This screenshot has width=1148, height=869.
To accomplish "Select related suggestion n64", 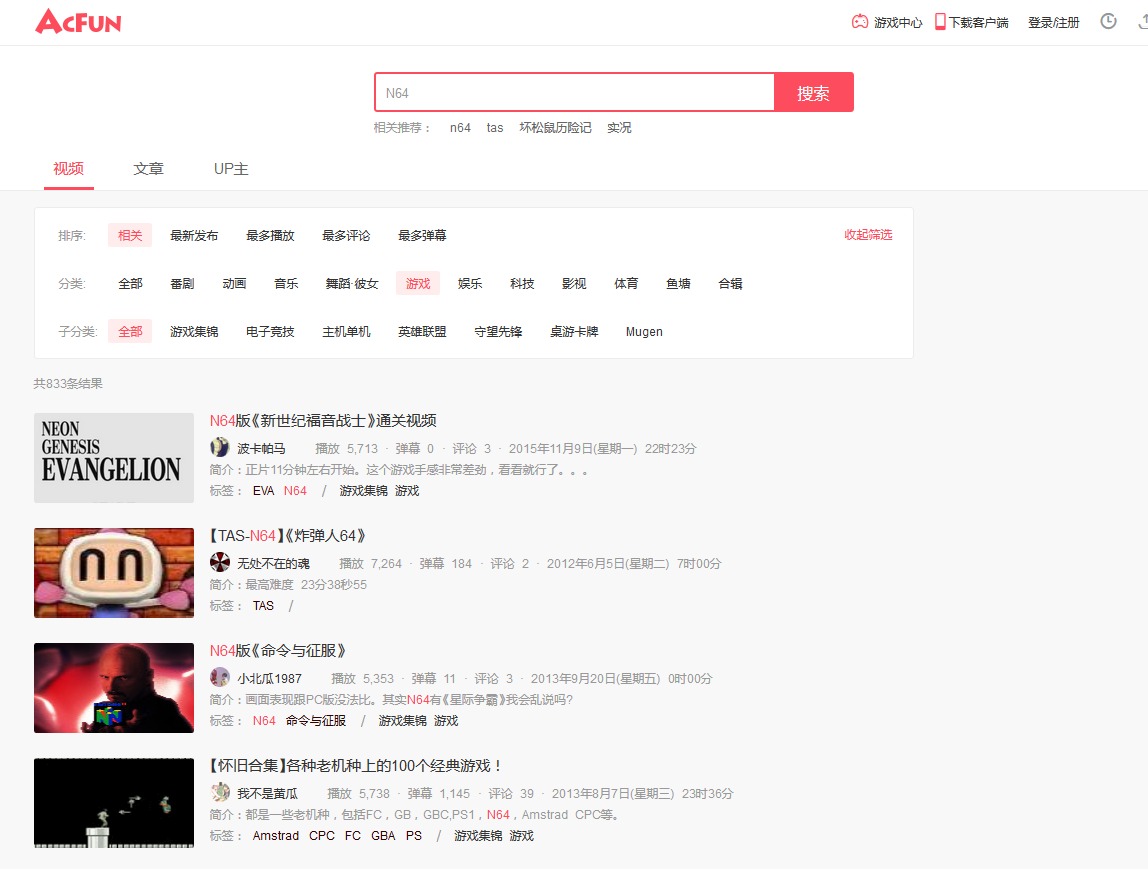I will pos(460,128).
